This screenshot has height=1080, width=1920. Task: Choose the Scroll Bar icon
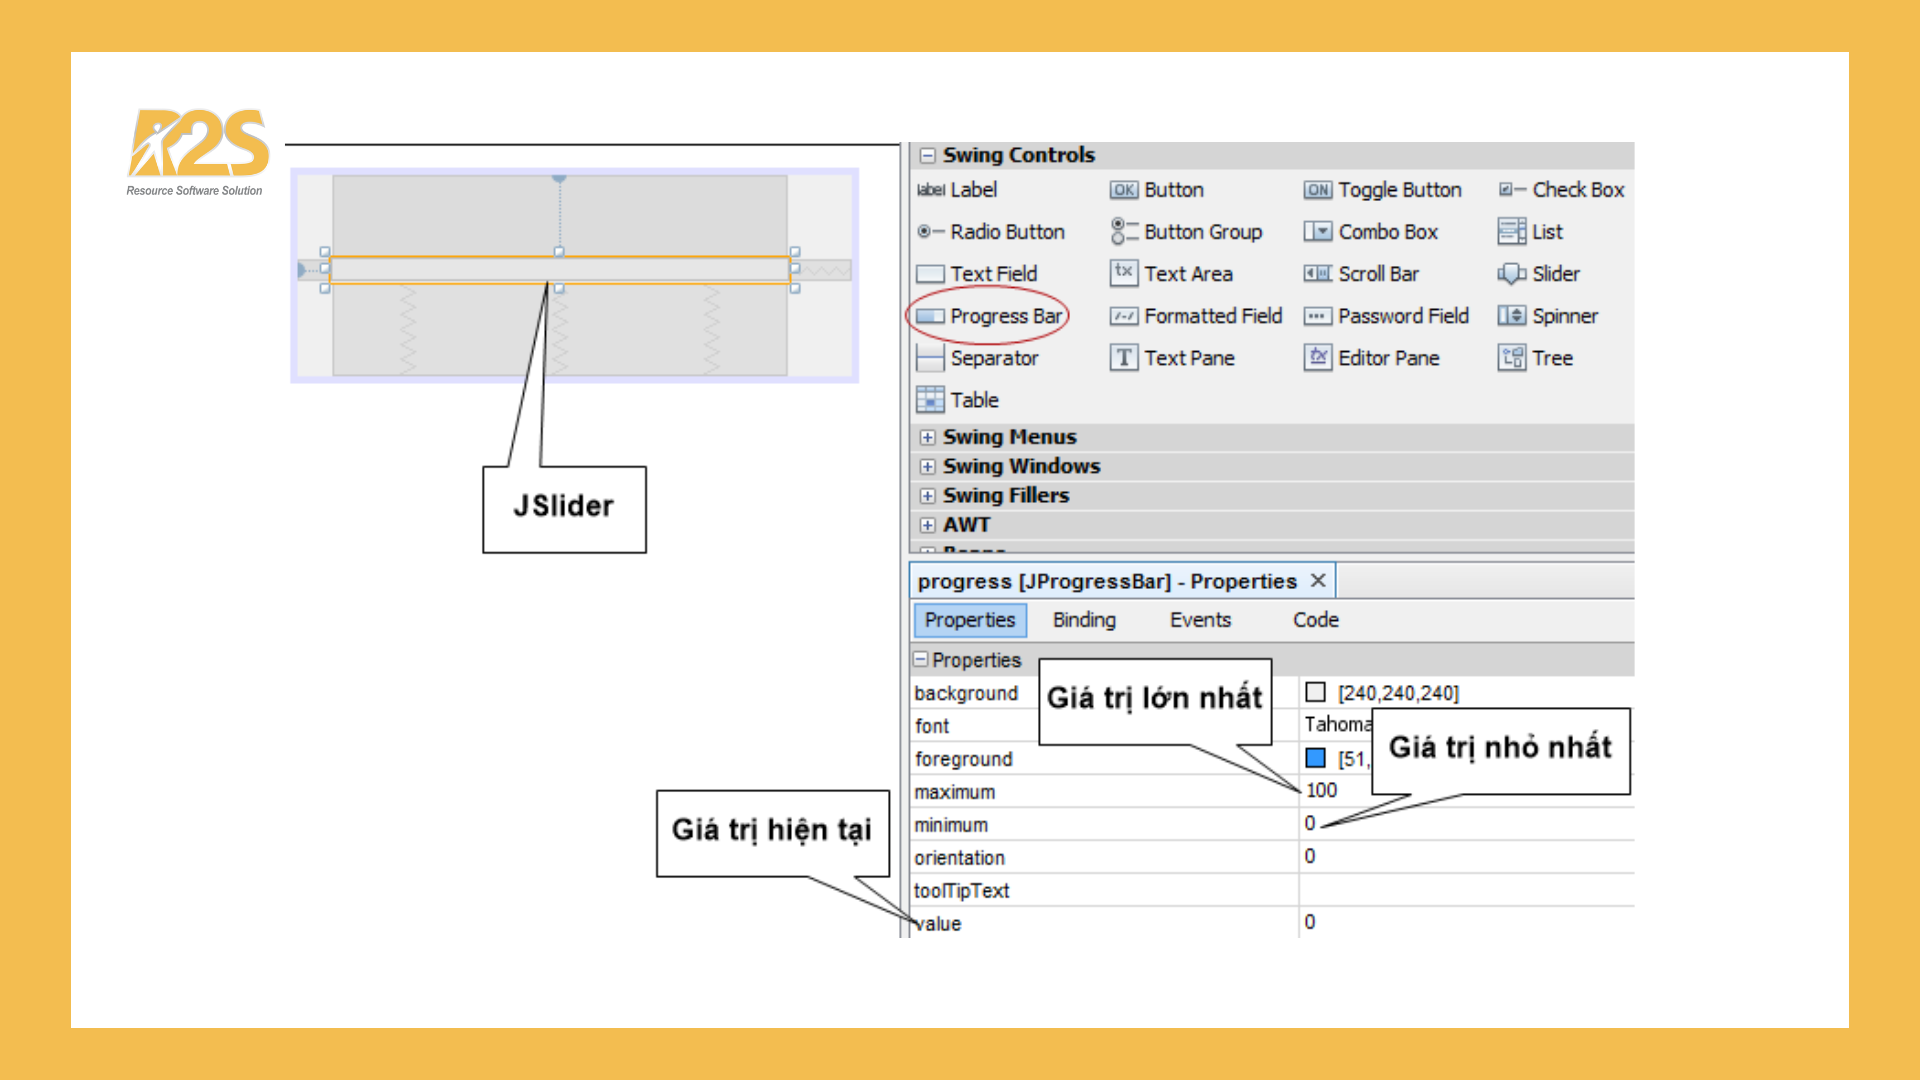(x=1317, y=274)
